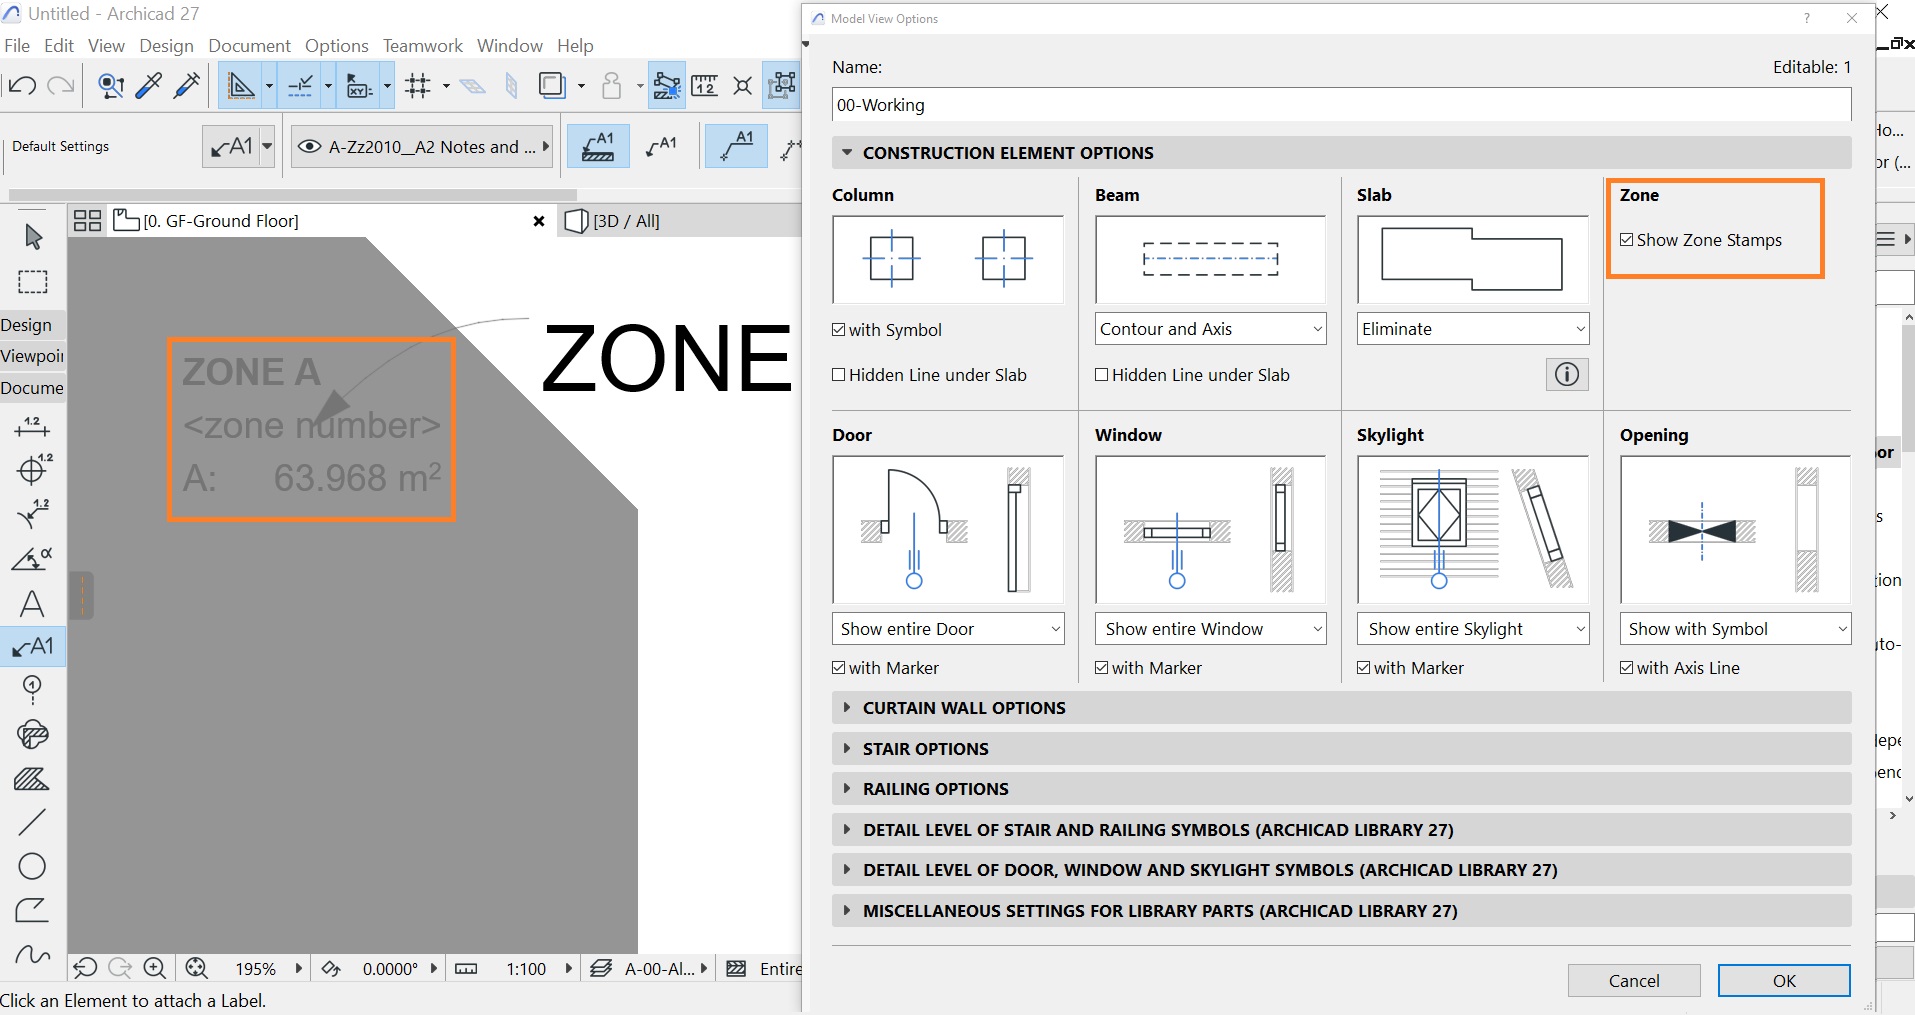Expand STAIR OPTIONS section
The image size is (1915, 1015).
tap(1341, 749)
